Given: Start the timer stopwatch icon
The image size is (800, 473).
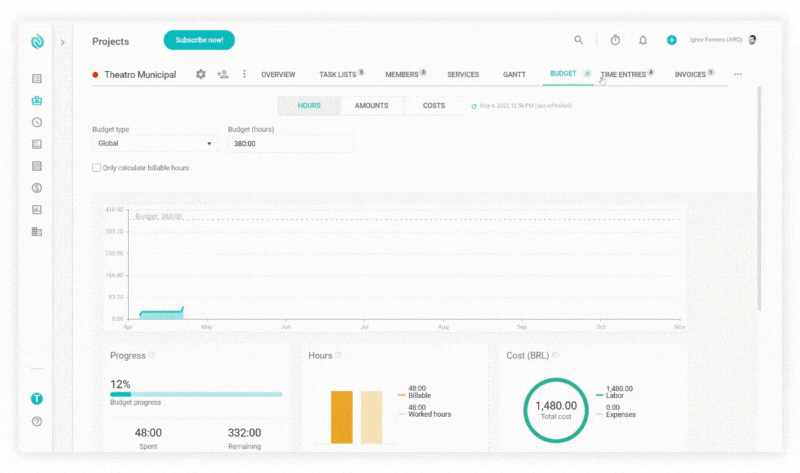Looking at the screenshot, I should 615,40.
